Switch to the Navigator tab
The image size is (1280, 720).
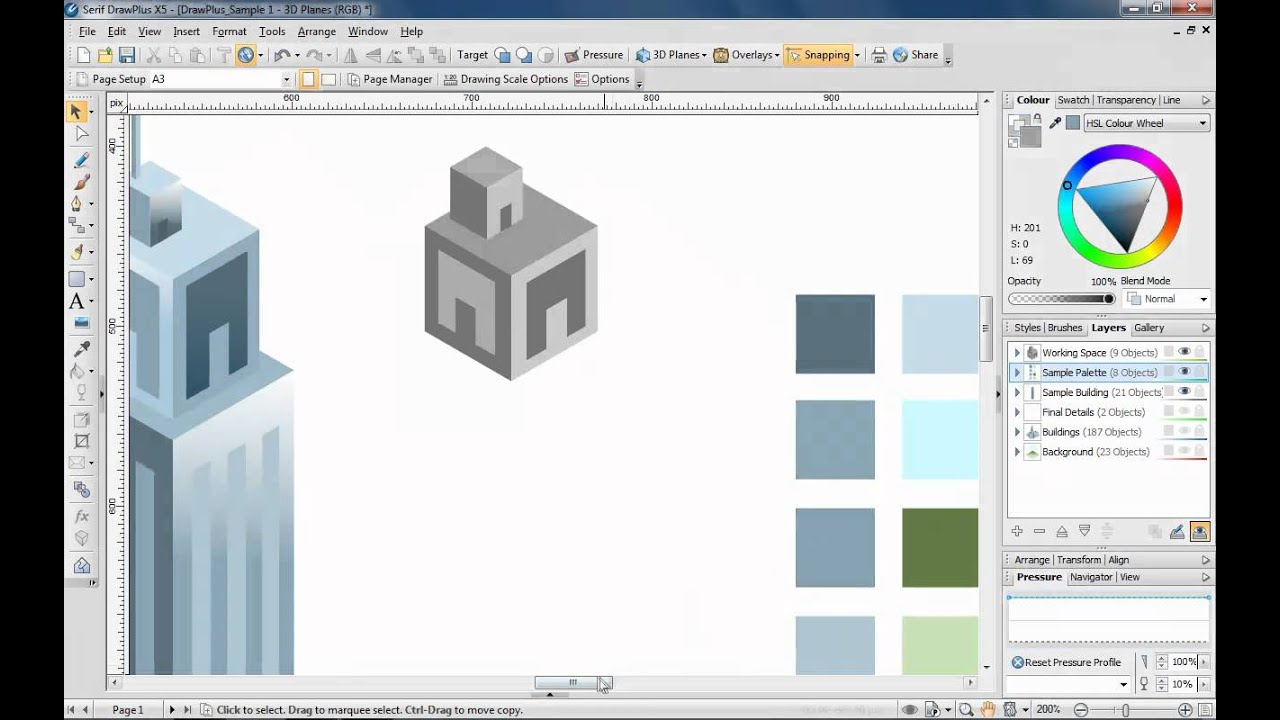click(1091, 577)
